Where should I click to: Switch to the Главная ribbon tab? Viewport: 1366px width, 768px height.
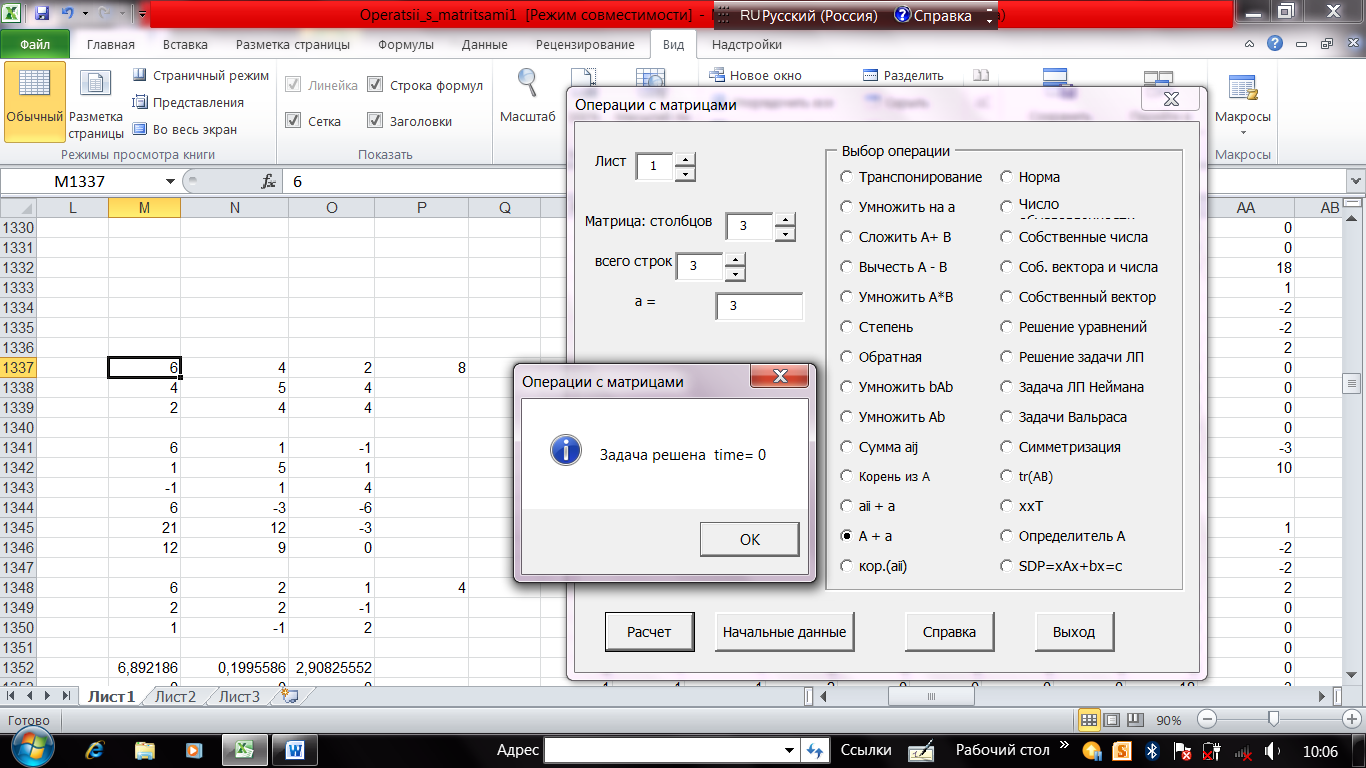point(111,44)
